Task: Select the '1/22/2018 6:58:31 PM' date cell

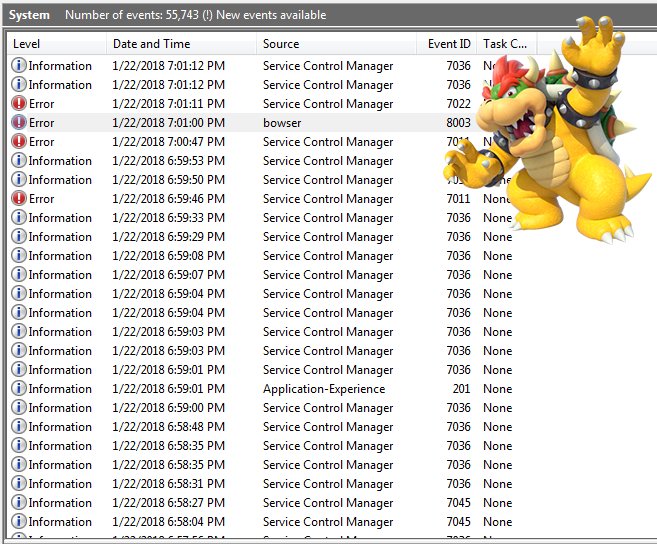Action: 168,484
